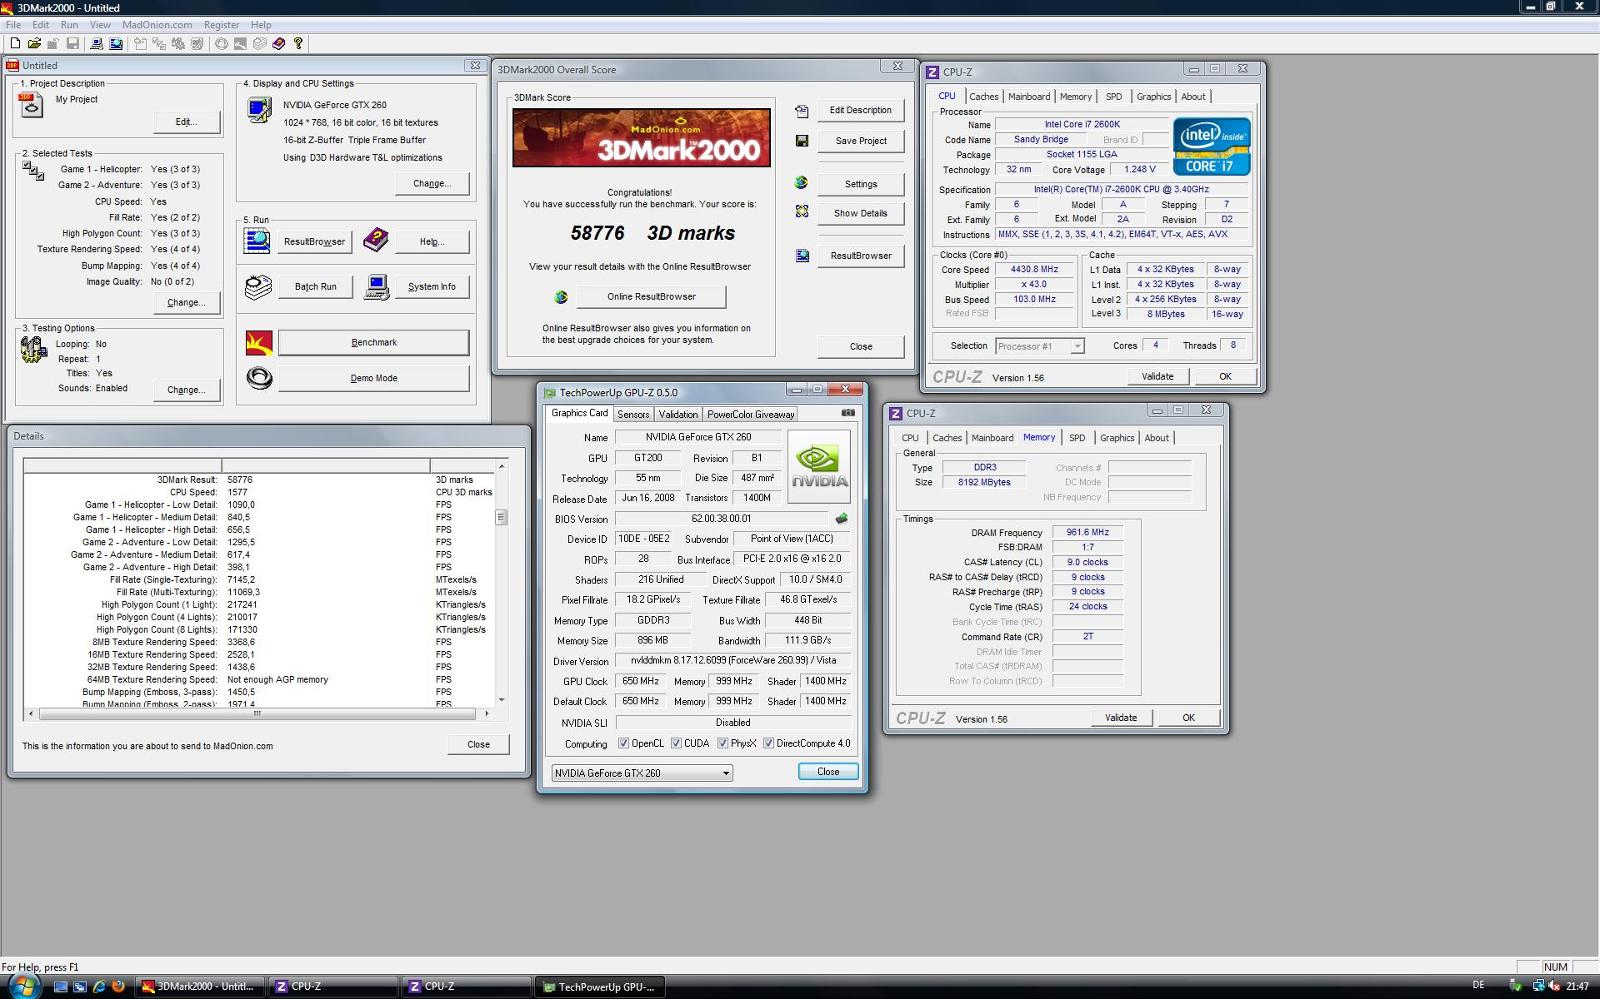This screenshot has width=1600, height=999.
Task: Click the GPU-Z screenshot camera icon
Action: (848, 413)
